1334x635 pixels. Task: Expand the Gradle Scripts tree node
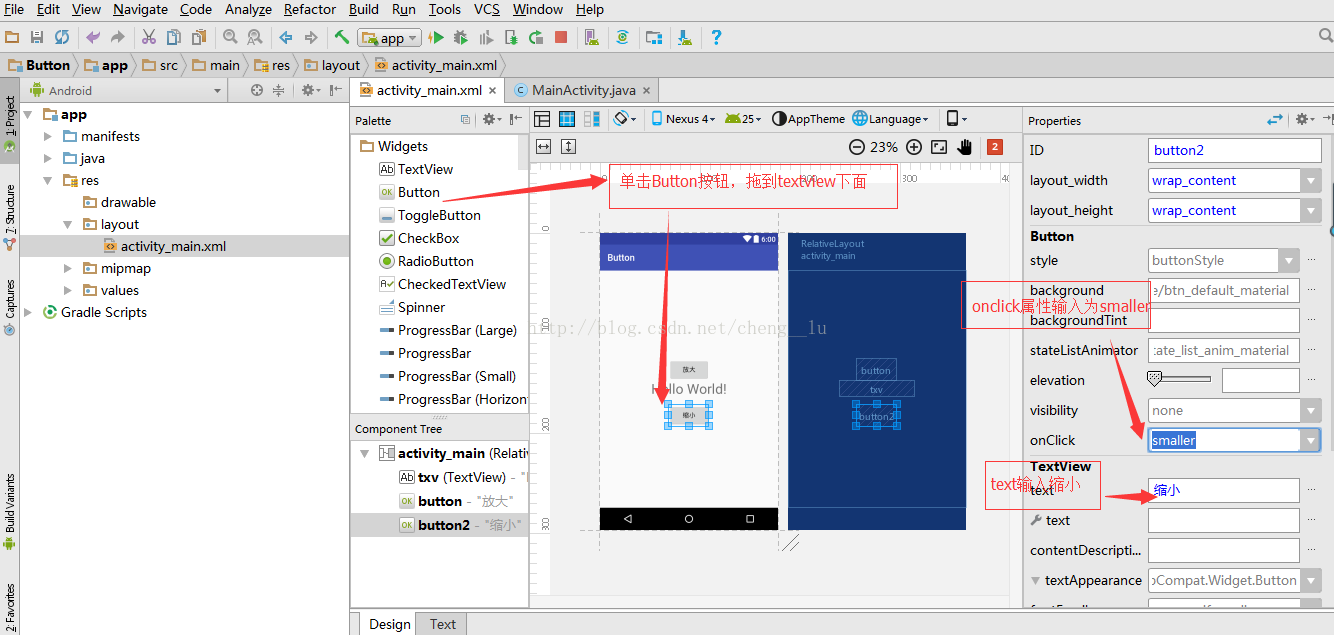[29, 312]
